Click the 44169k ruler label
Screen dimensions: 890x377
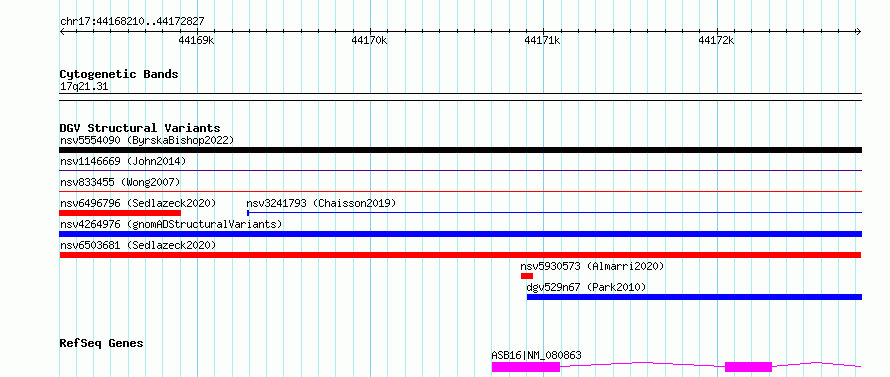[196, 40]
